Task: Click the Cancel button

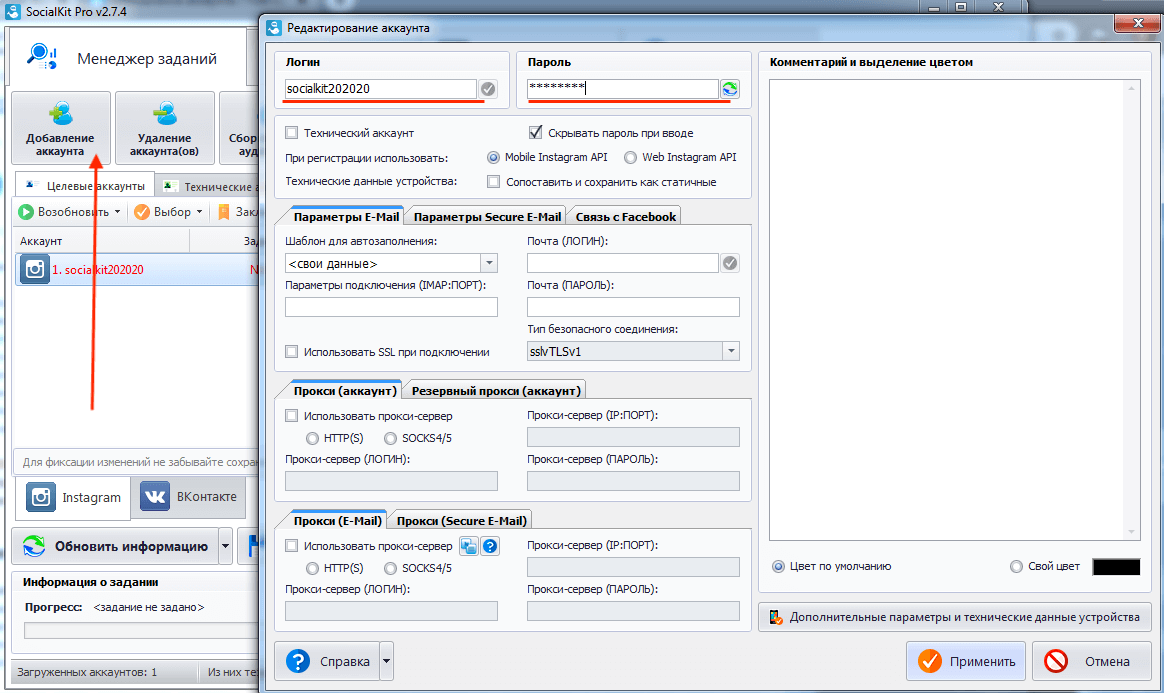Action: click(1091, 661)
